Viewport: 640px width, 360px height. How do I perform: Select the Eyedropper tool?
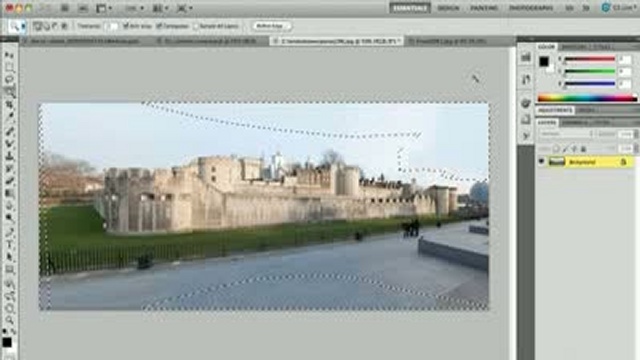(9, 117)
